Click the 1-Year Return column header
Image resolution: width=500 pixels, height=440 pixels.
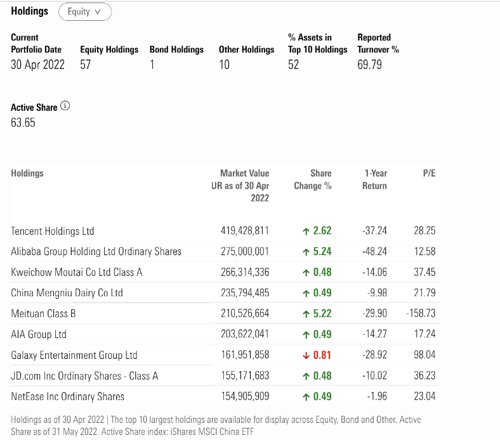coord(375,180)
